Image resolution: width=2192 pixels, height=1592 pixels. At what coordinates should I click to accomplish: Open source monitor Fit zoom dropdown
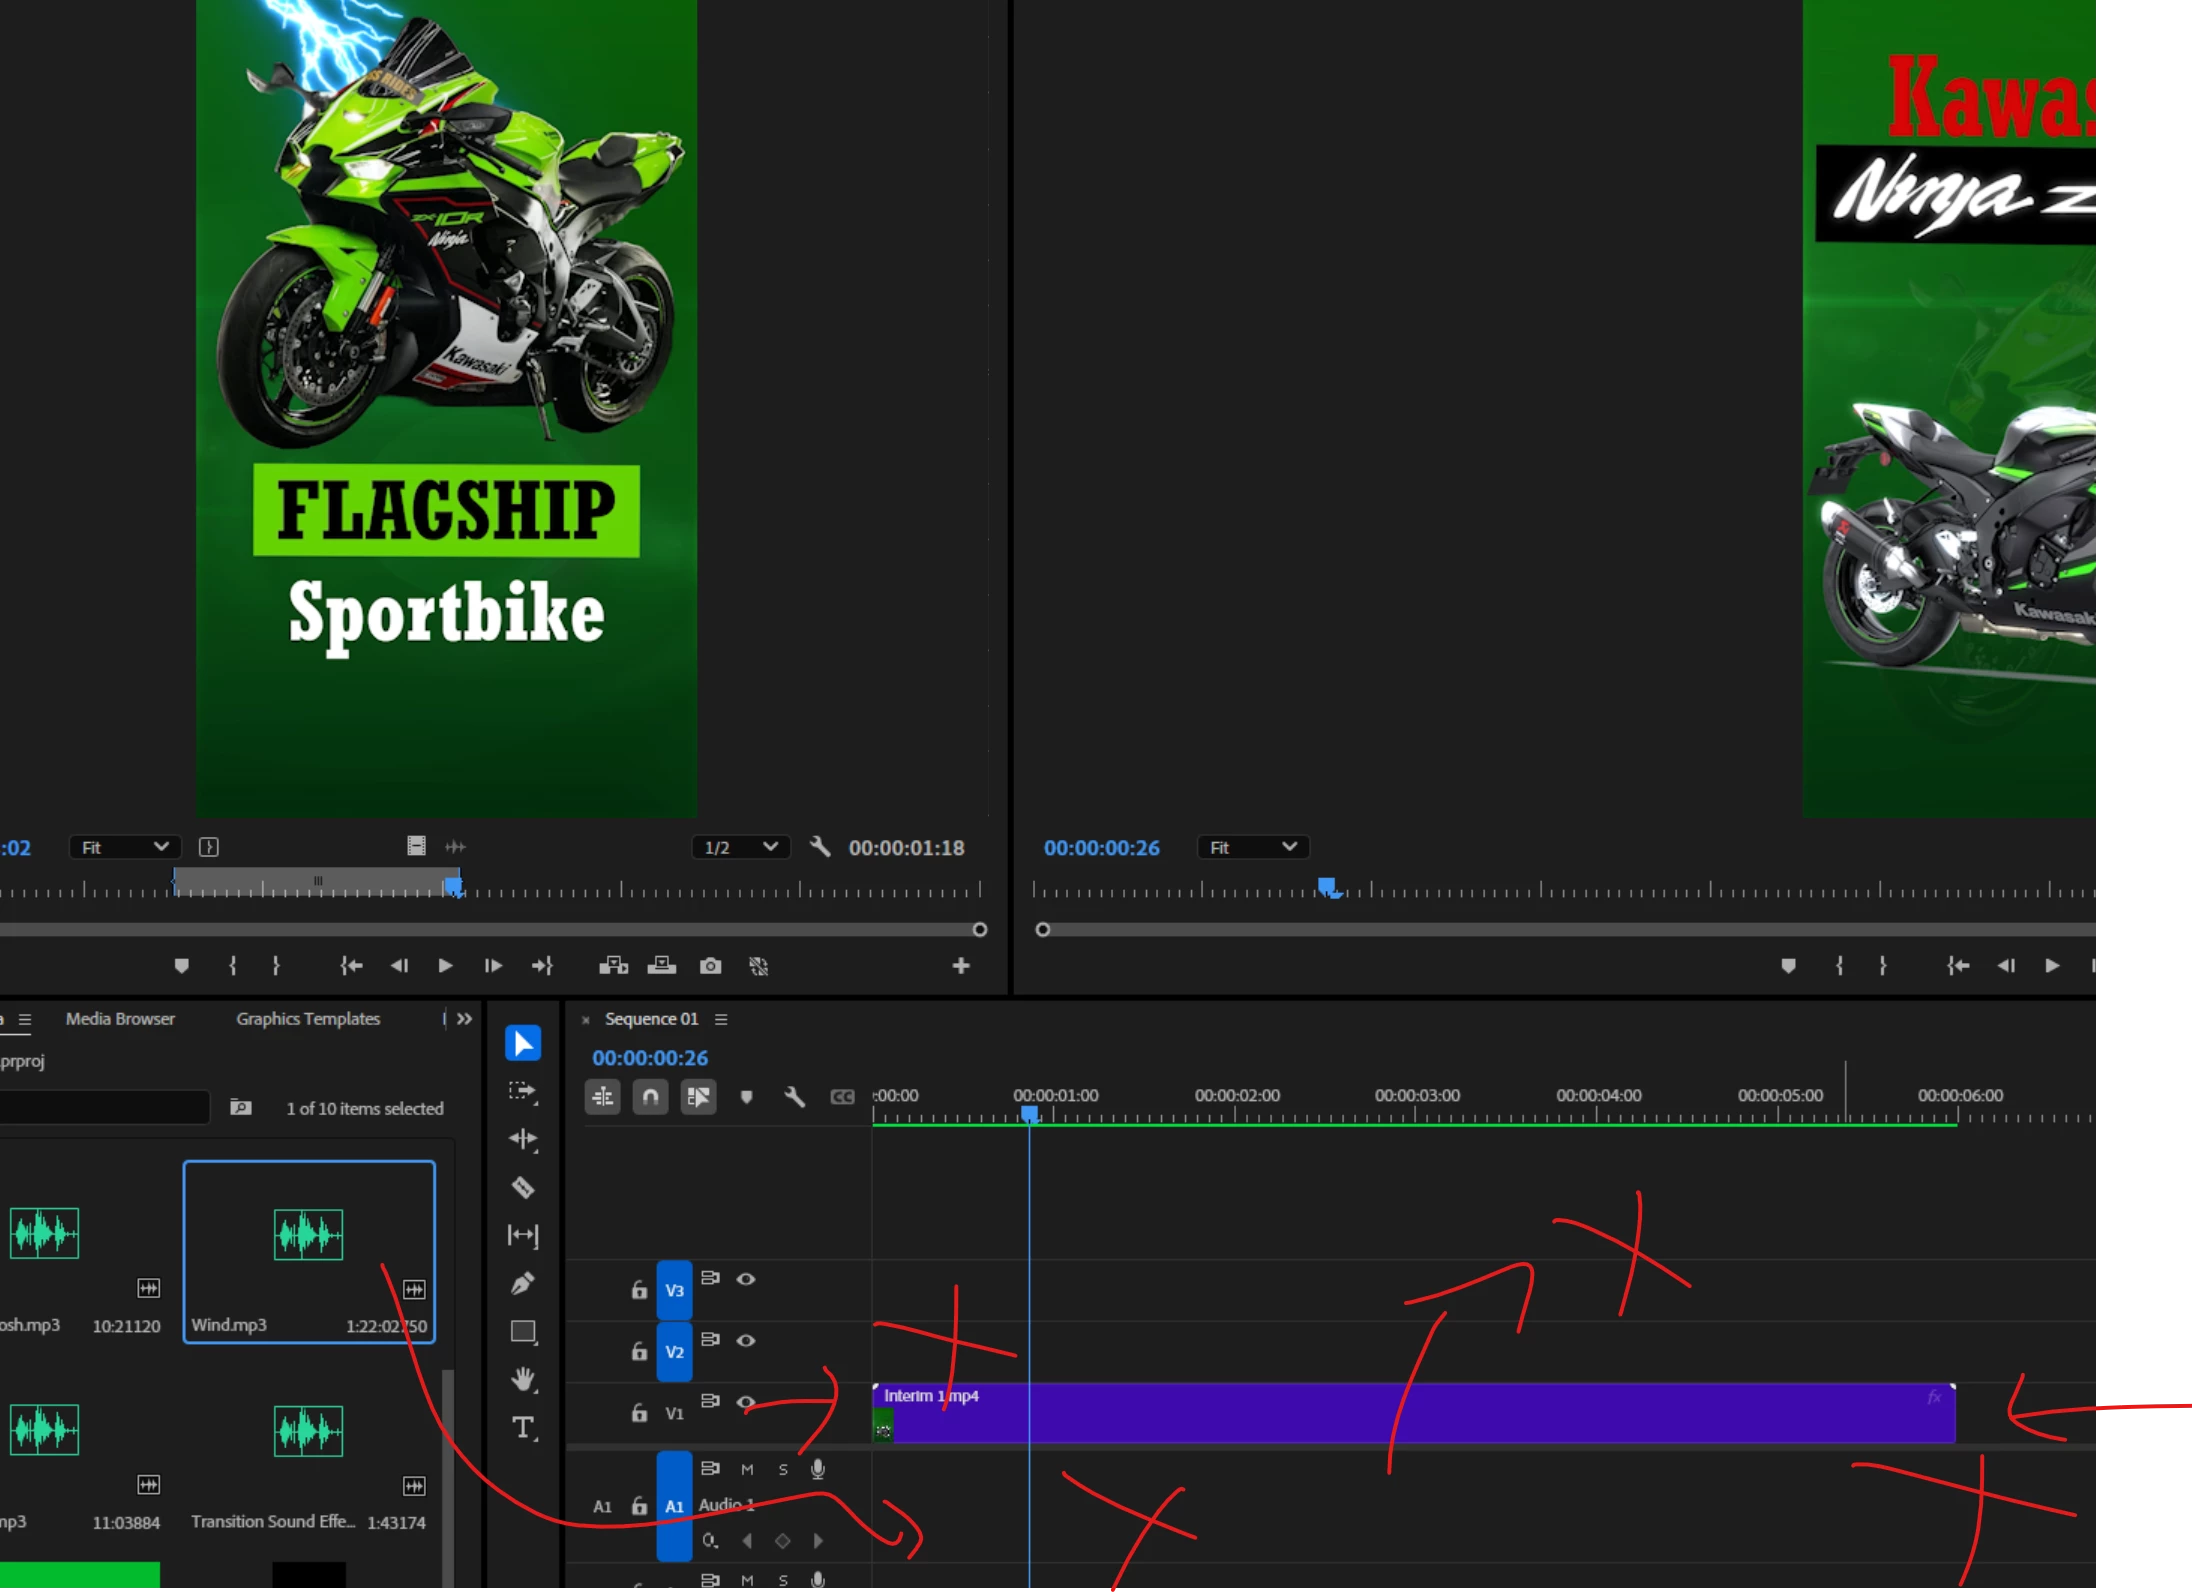pos(124,847)
